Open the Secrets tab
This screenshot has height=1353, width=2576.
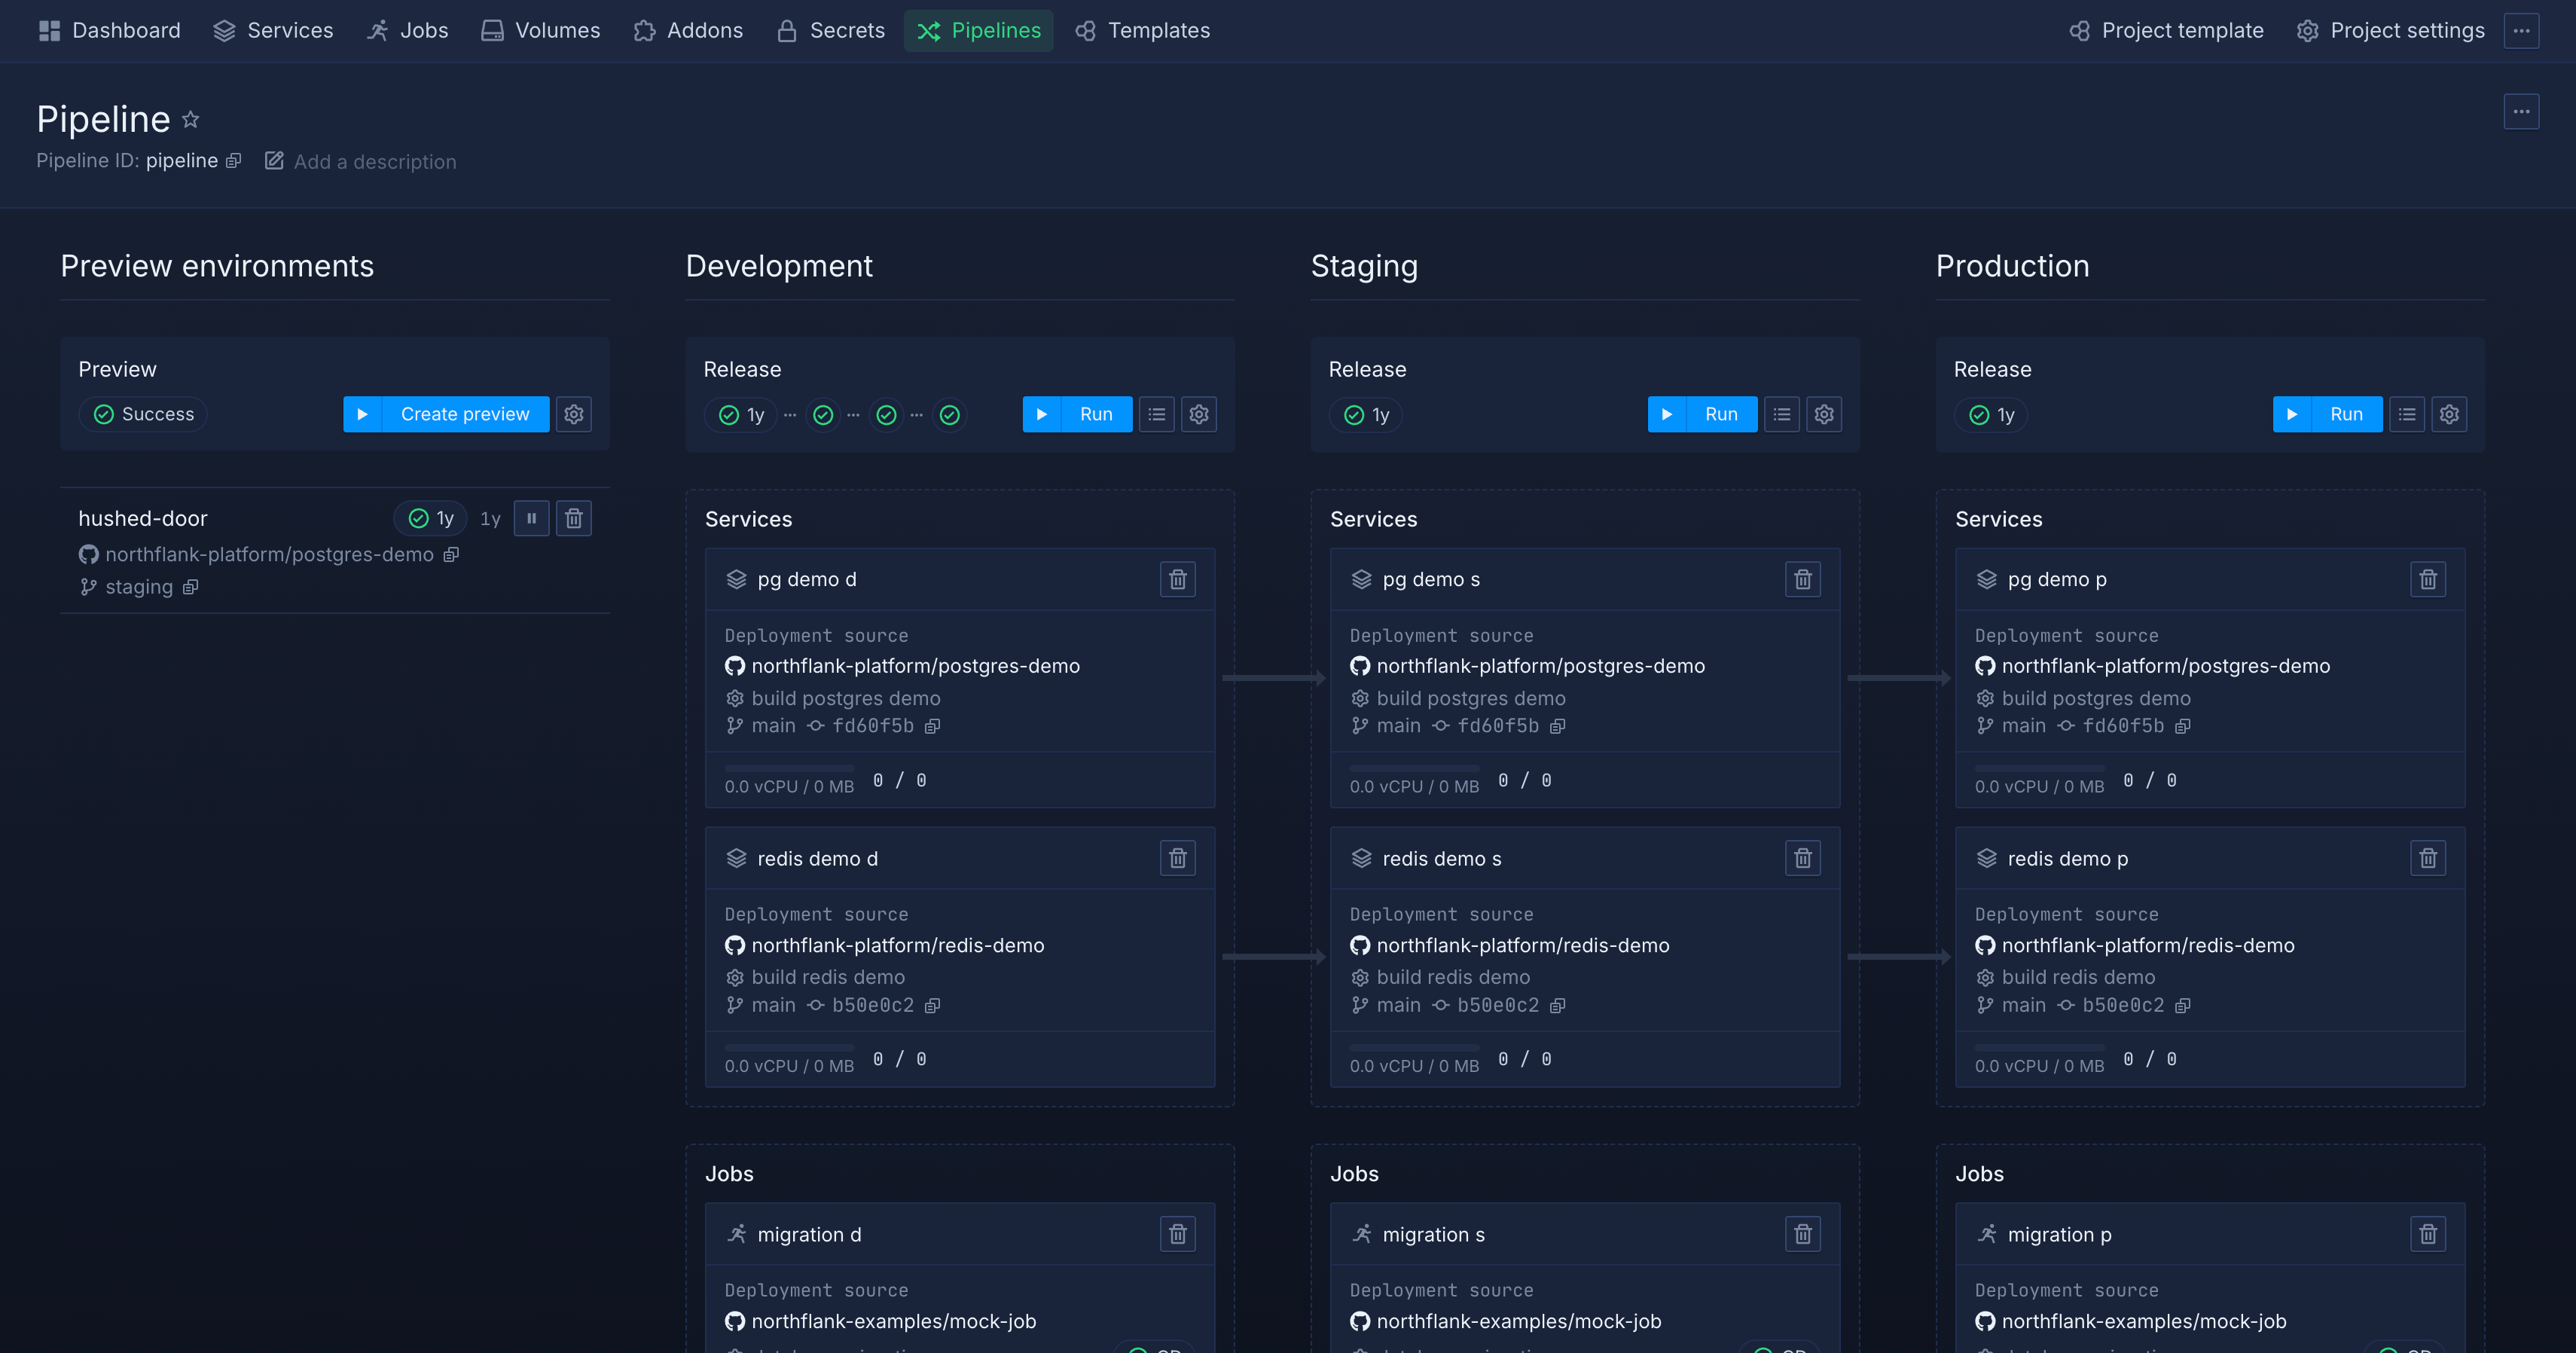click(x=831, y=30)
